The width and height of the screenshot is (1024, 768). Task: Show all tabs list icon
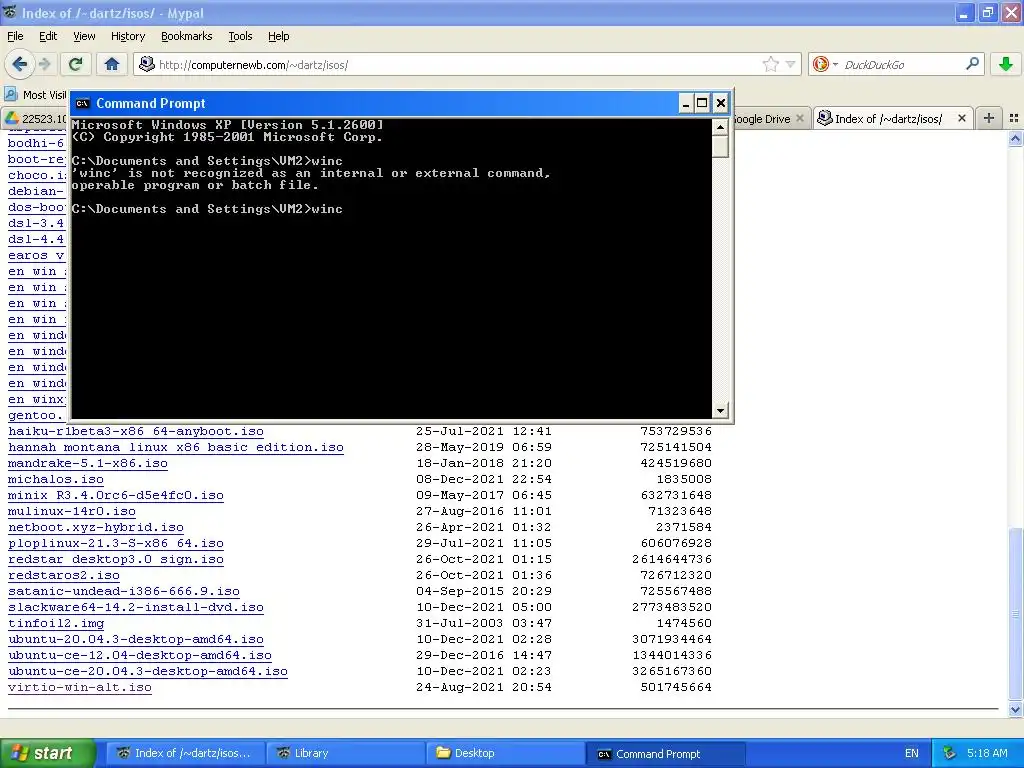[1014, 118]
